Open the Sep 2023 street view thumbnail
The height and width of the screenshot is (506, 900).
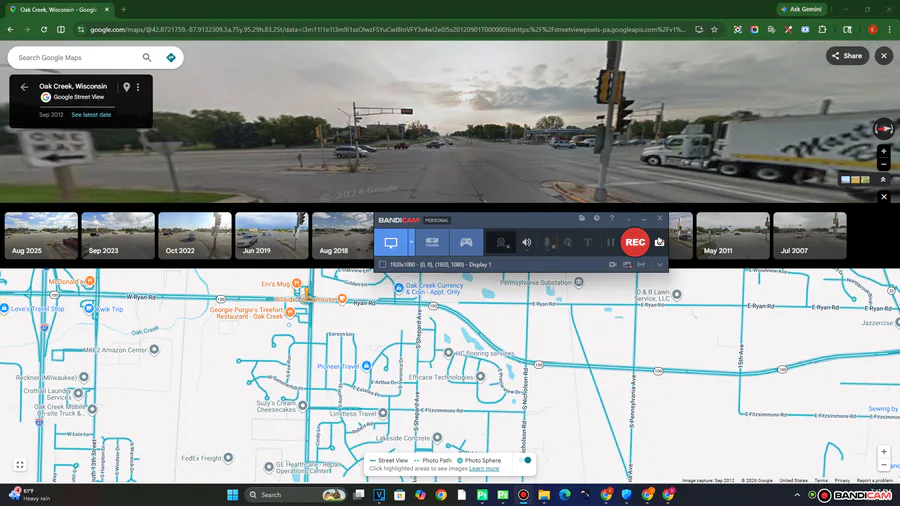click(118, 235)
